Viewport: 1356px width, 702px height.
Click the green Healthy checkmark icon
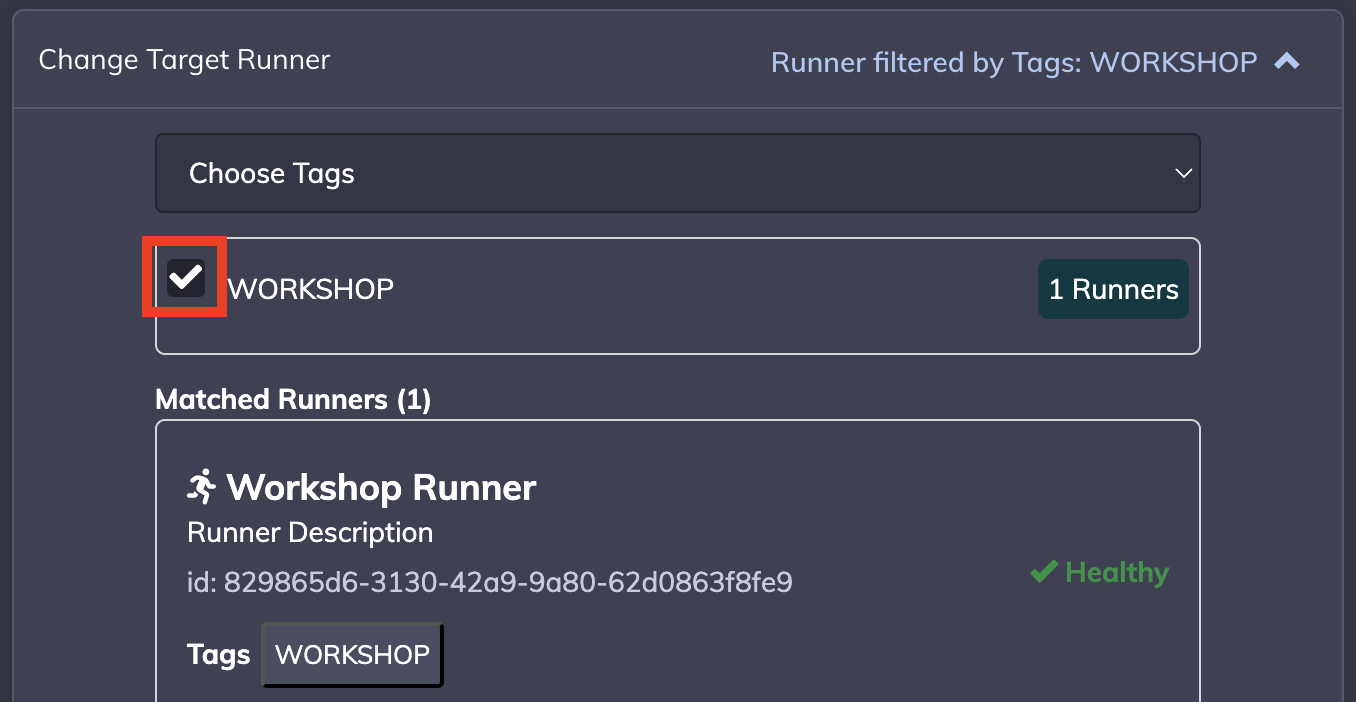point(1043,572)
